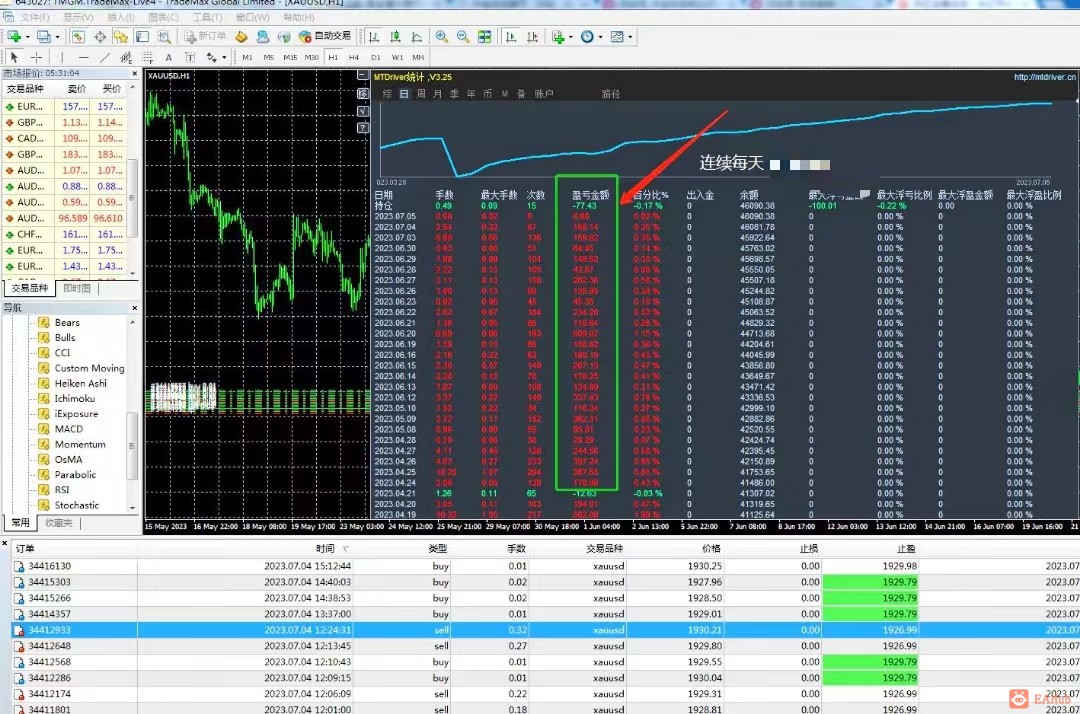Expand the Profiles dropdown arrow
The height and width of the screenshot is (714, 1080).
point(57,36)
